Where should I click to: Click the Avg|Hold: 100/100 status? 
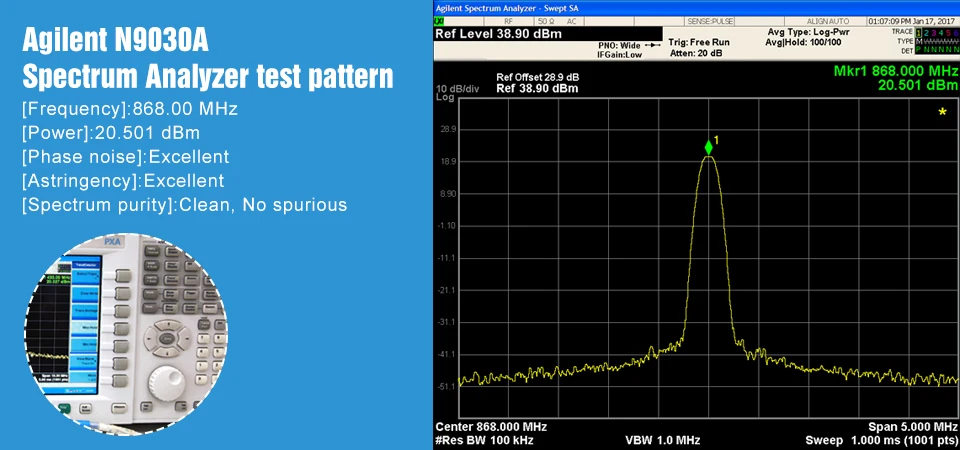(x=803, y=42)
